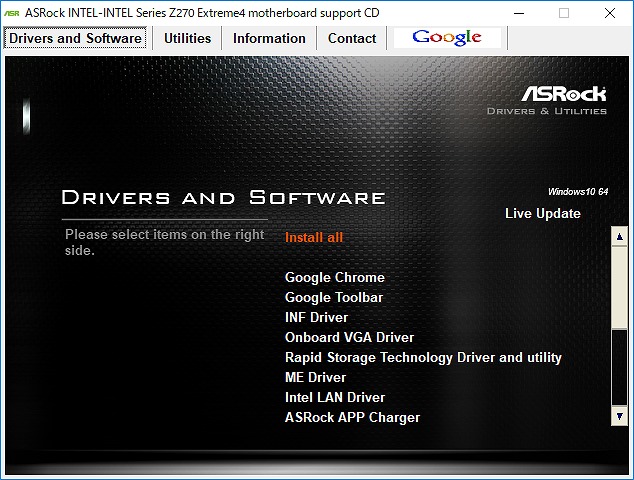Click the ASRock icon in title bar
Viewport: 634px width, 480px height.
(x=12, y=13)
